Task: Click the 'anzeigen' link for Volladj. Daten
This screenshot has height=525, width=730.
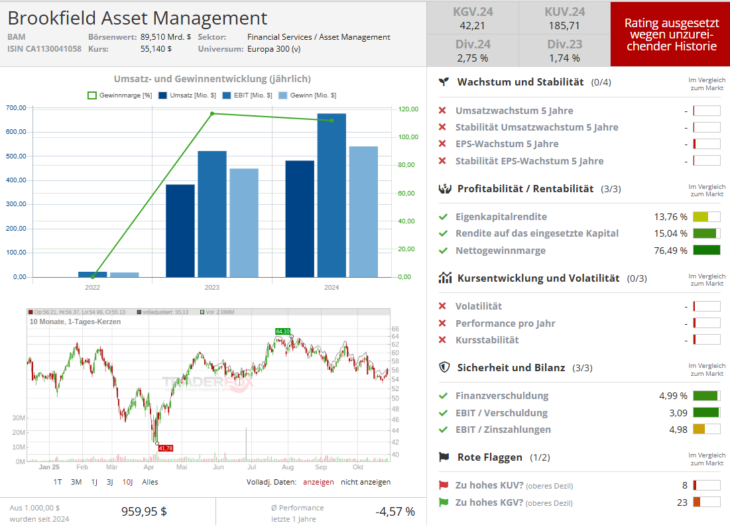Action: (x=318, y=481)
